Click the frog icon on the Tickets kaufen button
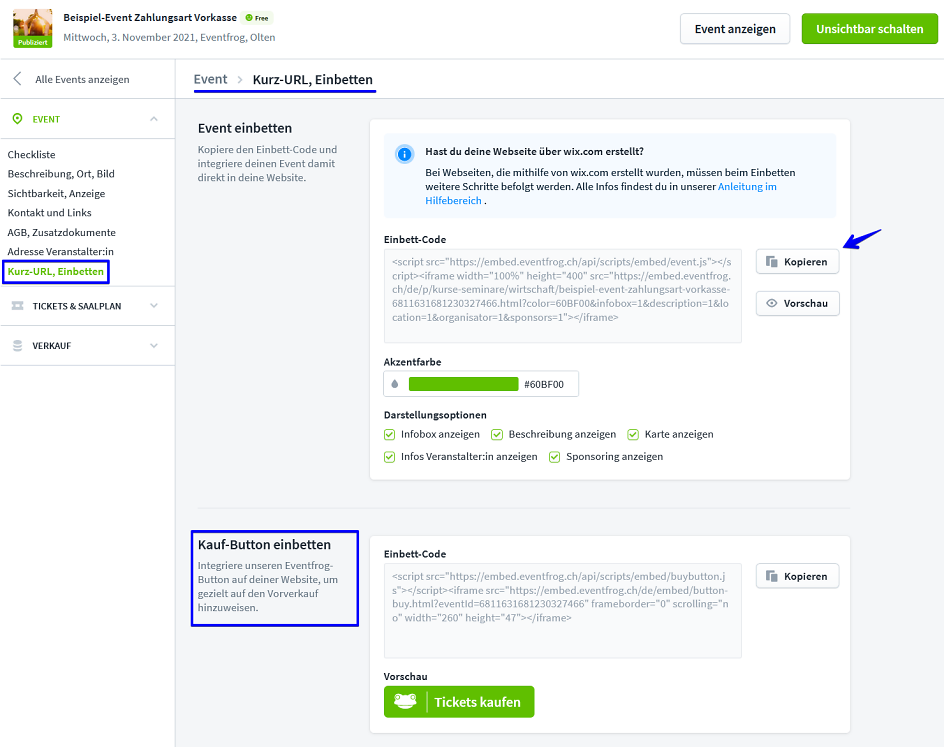This screenshot has height=747, width=944. [x=405, y=702]
